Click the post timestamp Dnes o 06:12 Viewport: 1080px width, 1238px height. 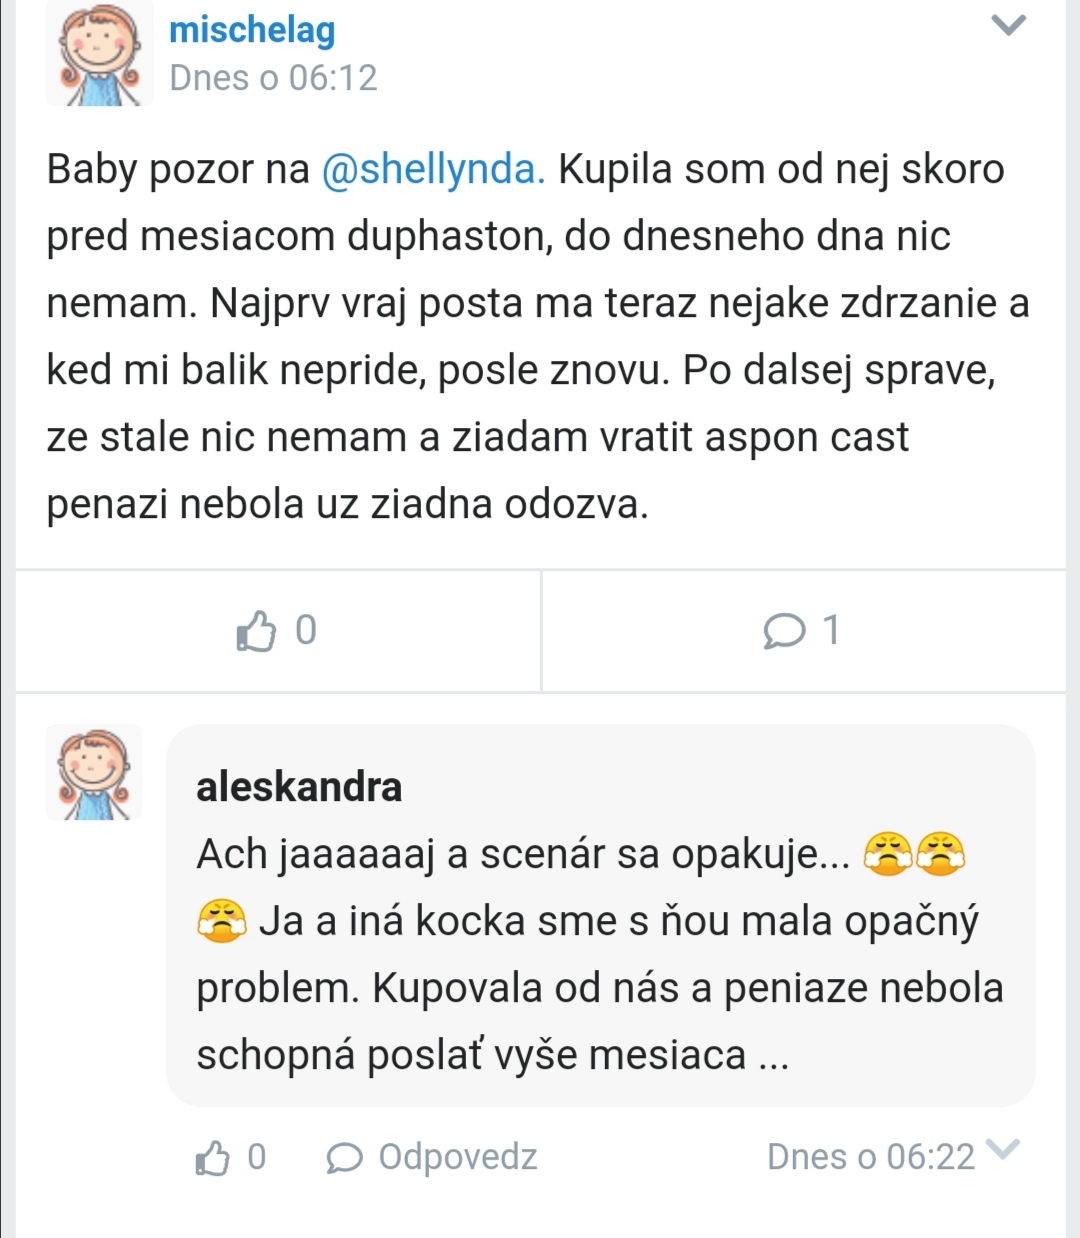click(x=273, y=78)
